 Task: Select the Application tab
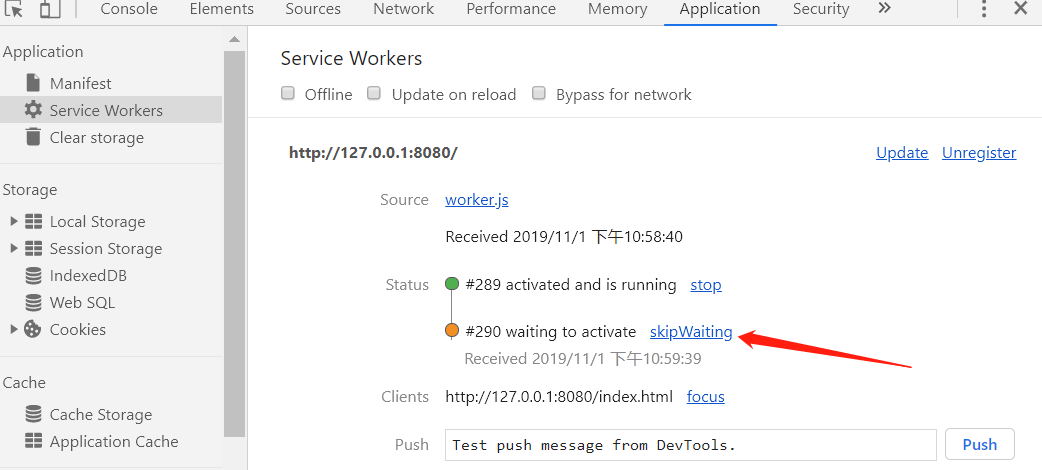coord(720,9)
